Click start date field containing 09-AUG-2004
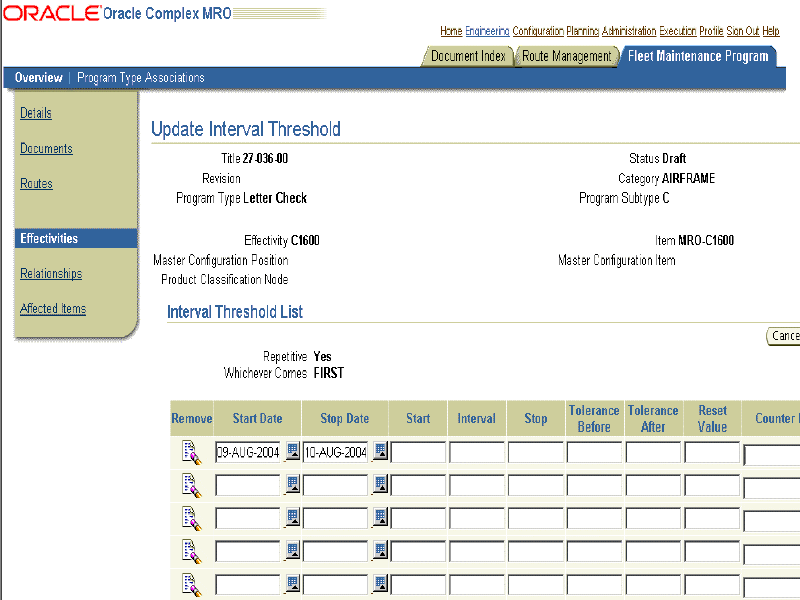 point(248,452)
